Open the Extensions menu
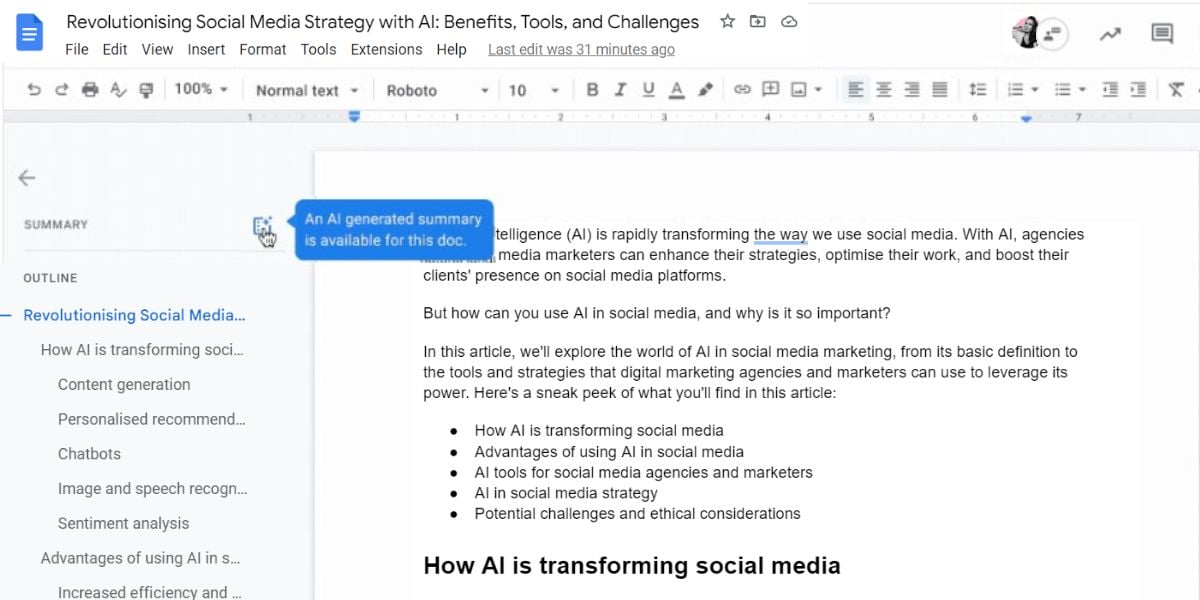 (x=386, y=49)
